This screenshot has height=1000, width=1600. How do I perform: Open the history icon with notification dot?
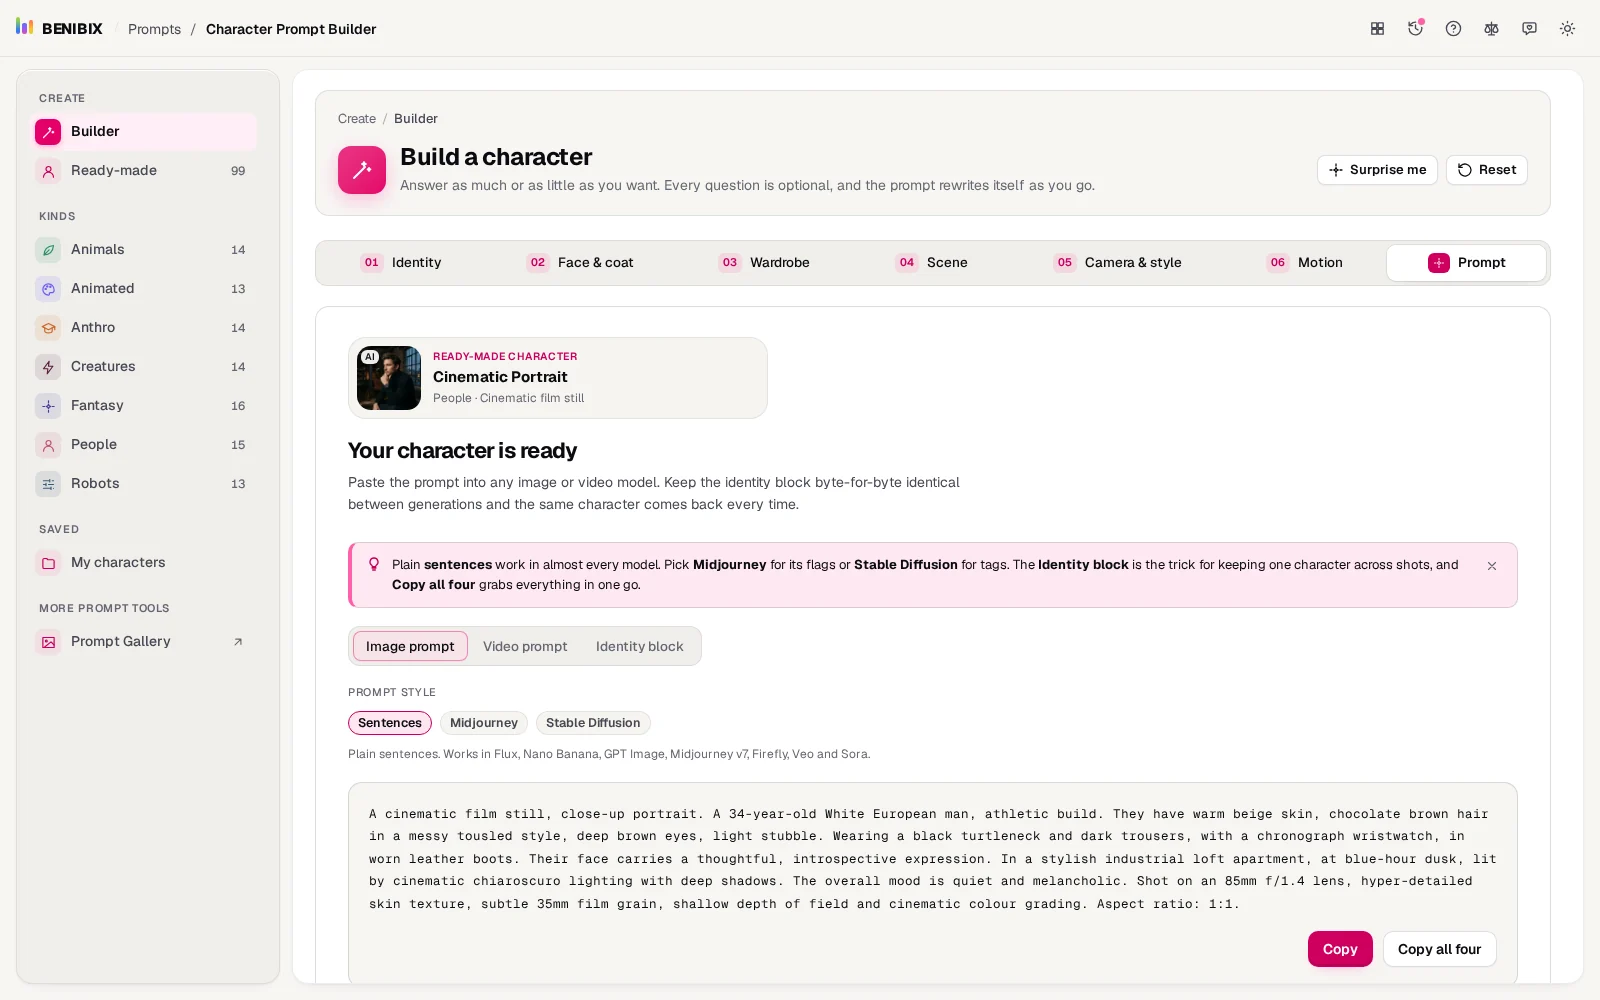pos(1415,29)
